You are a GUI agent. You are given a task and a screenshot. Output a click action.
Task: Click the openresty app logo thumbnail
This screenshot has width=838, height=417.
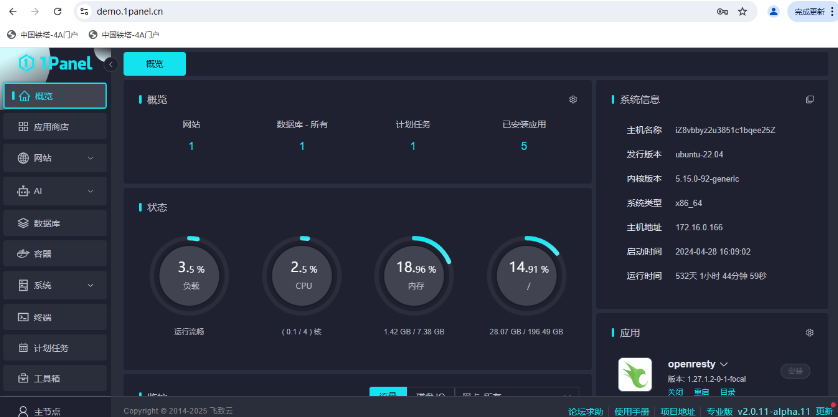click(x=635, y=374)
